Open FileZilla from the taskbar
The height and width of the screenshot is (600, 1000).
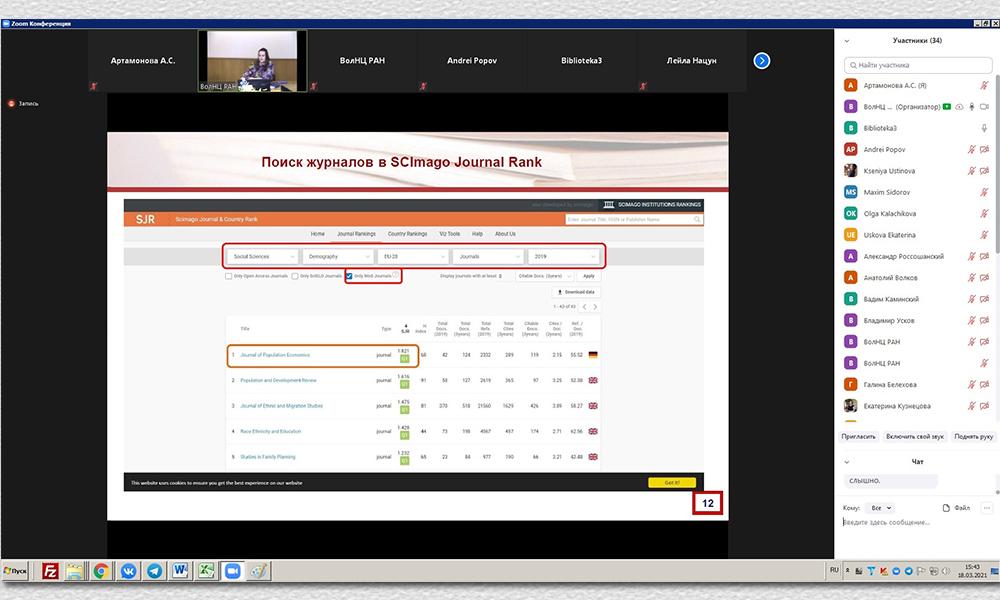(50, 571)
